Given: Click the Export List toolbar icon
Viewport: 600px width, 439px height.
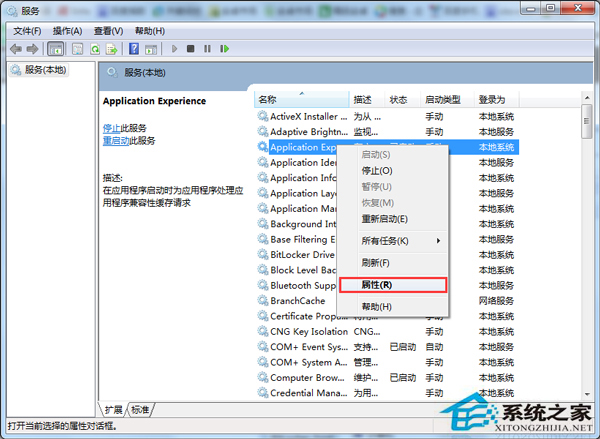Looking at the screenshot, I should click(x=113, y=48).
